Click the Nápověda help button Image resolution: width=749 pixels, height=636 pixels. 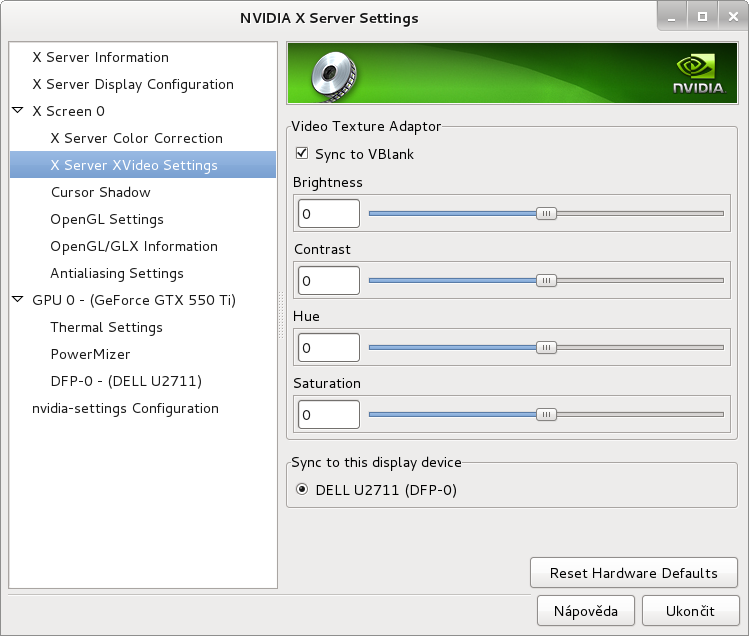[586, 611]
